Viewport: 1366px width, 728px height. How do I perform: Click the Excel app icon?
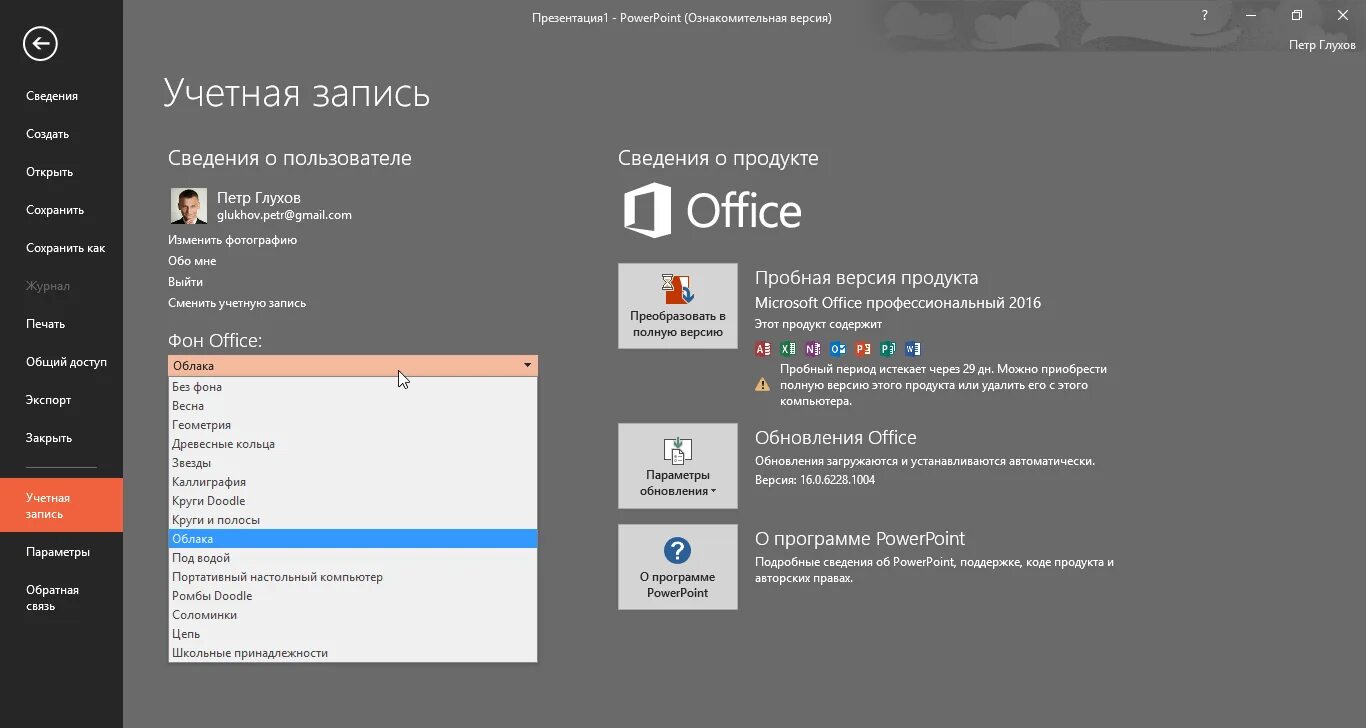tap(788, 349)
